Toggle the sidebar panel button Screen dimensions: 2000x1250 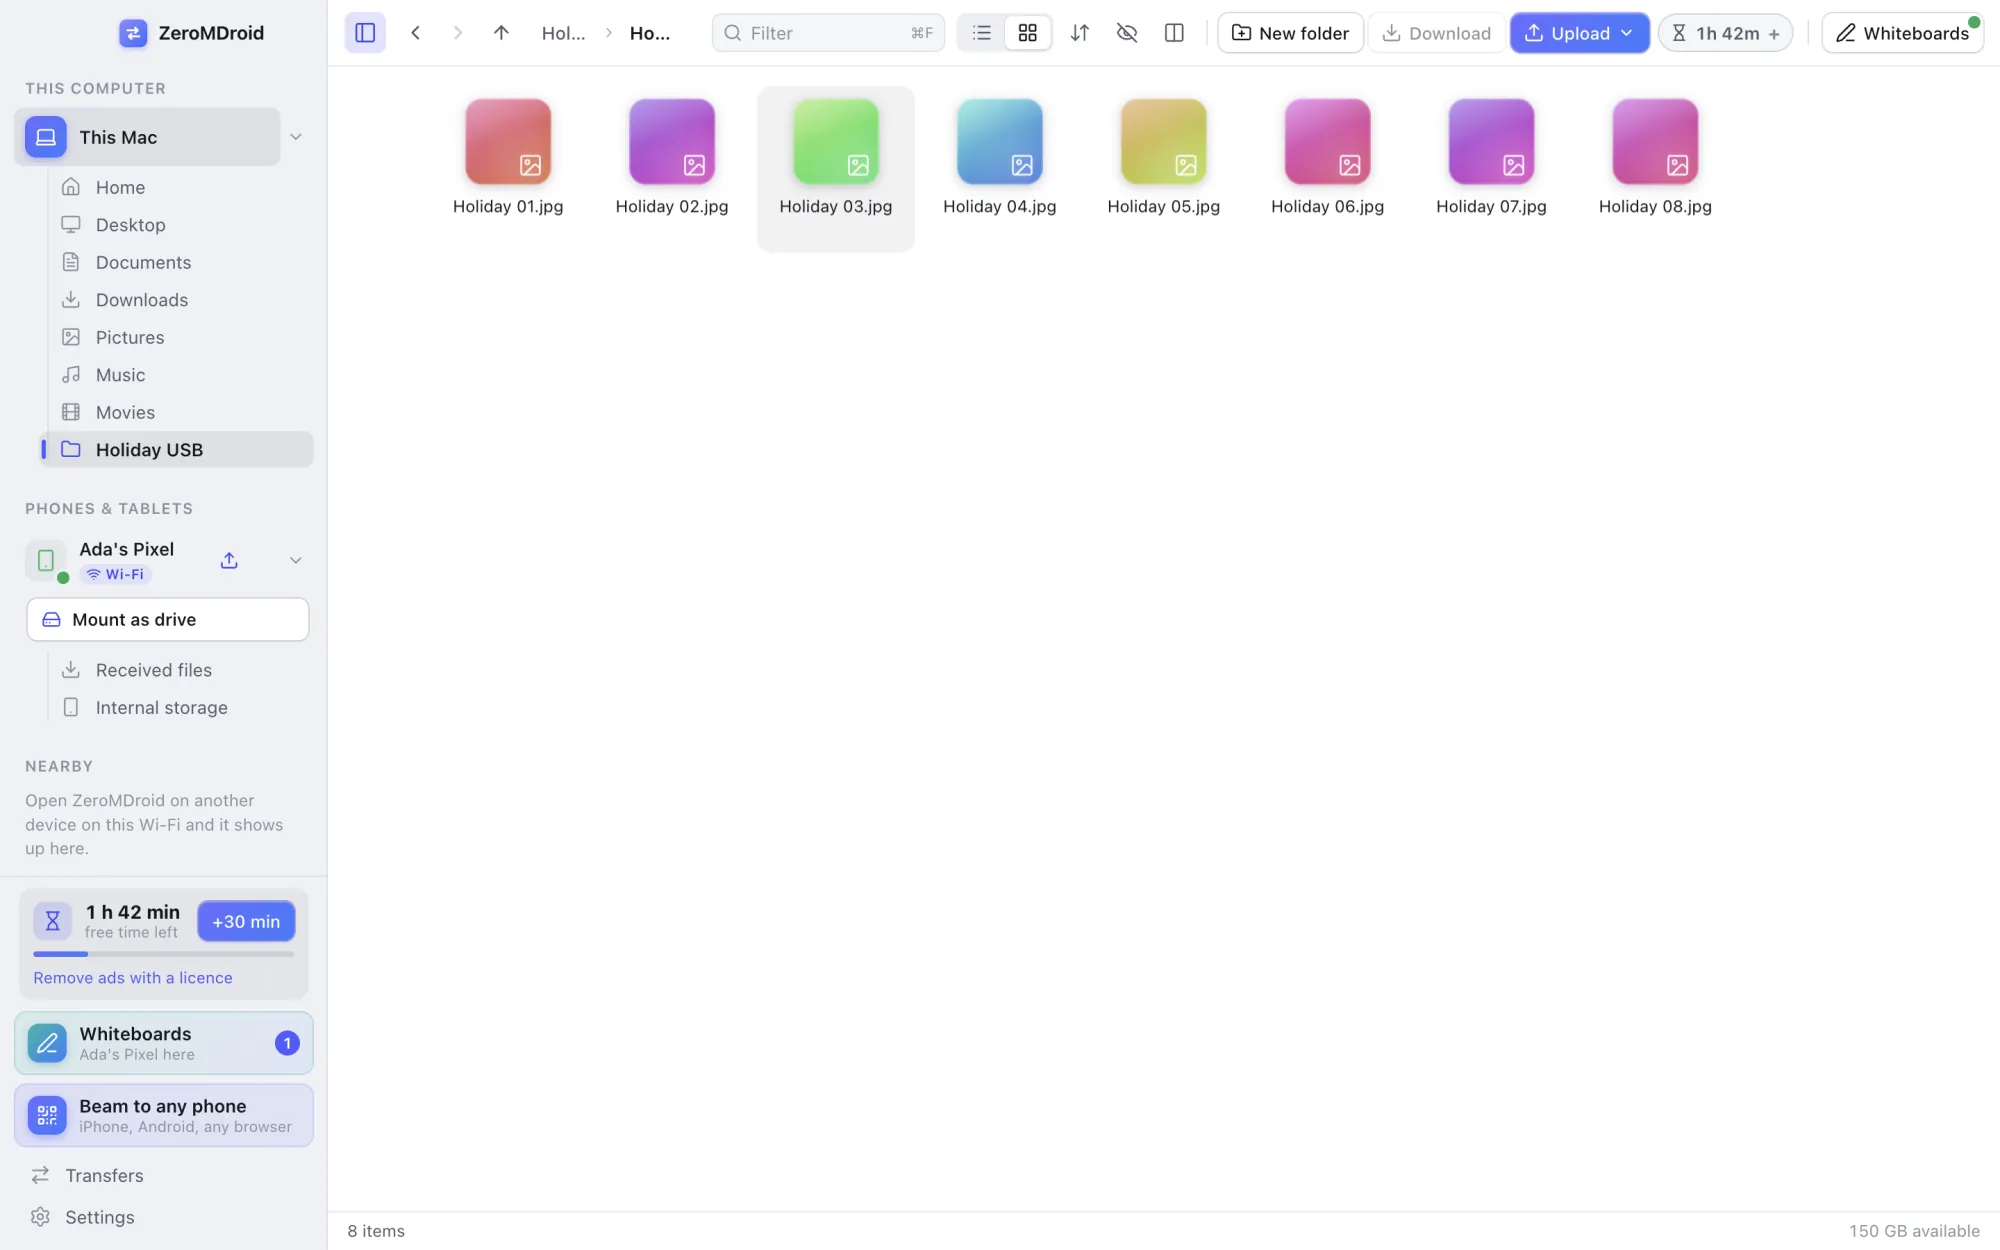(365, 33)
